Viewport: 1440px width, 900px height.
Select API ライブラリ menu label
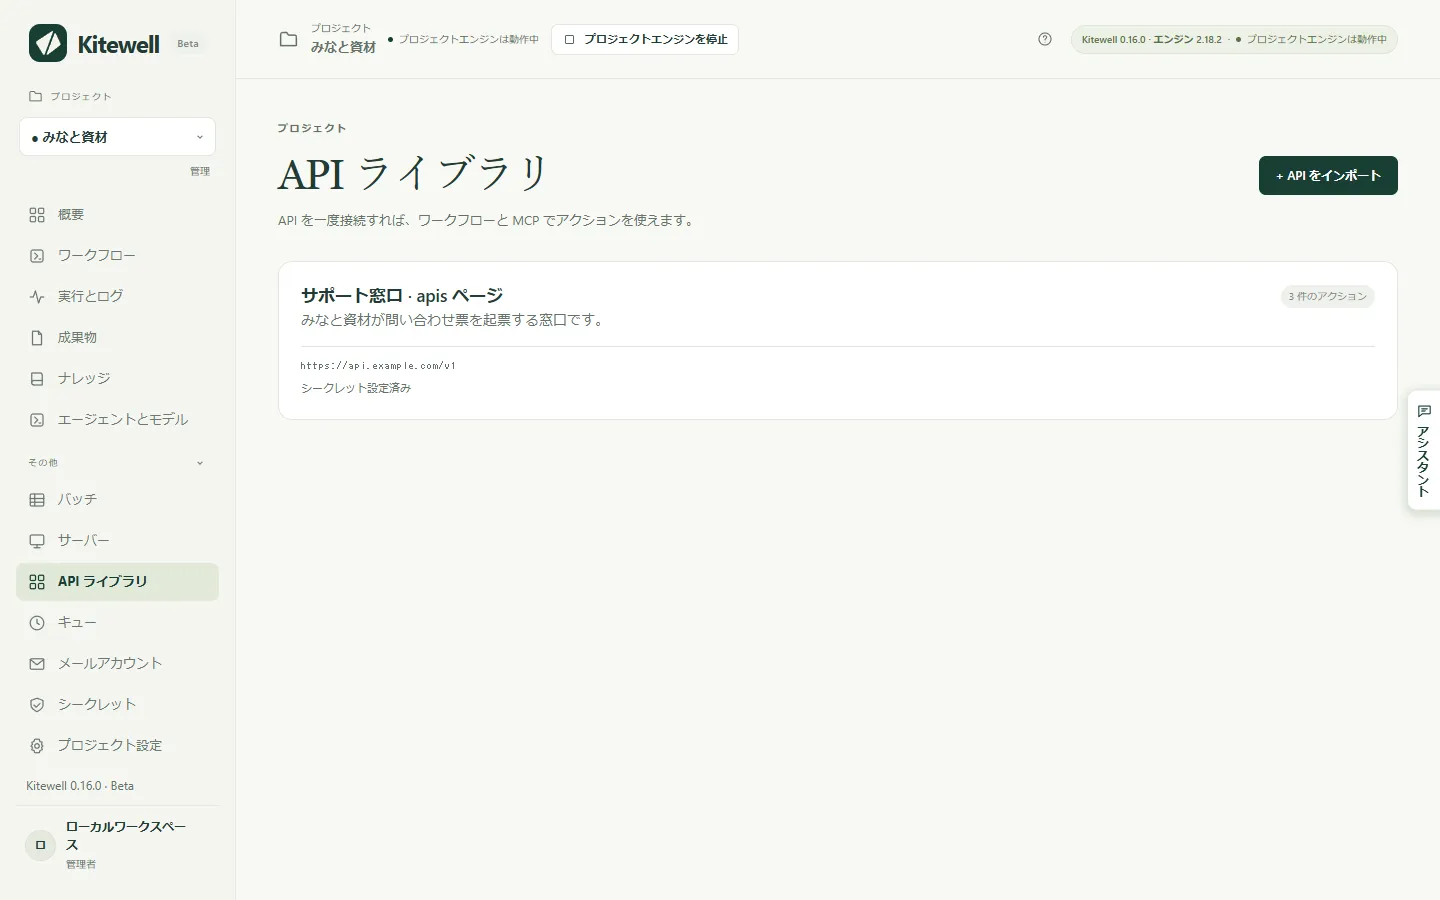coord(102,581)
